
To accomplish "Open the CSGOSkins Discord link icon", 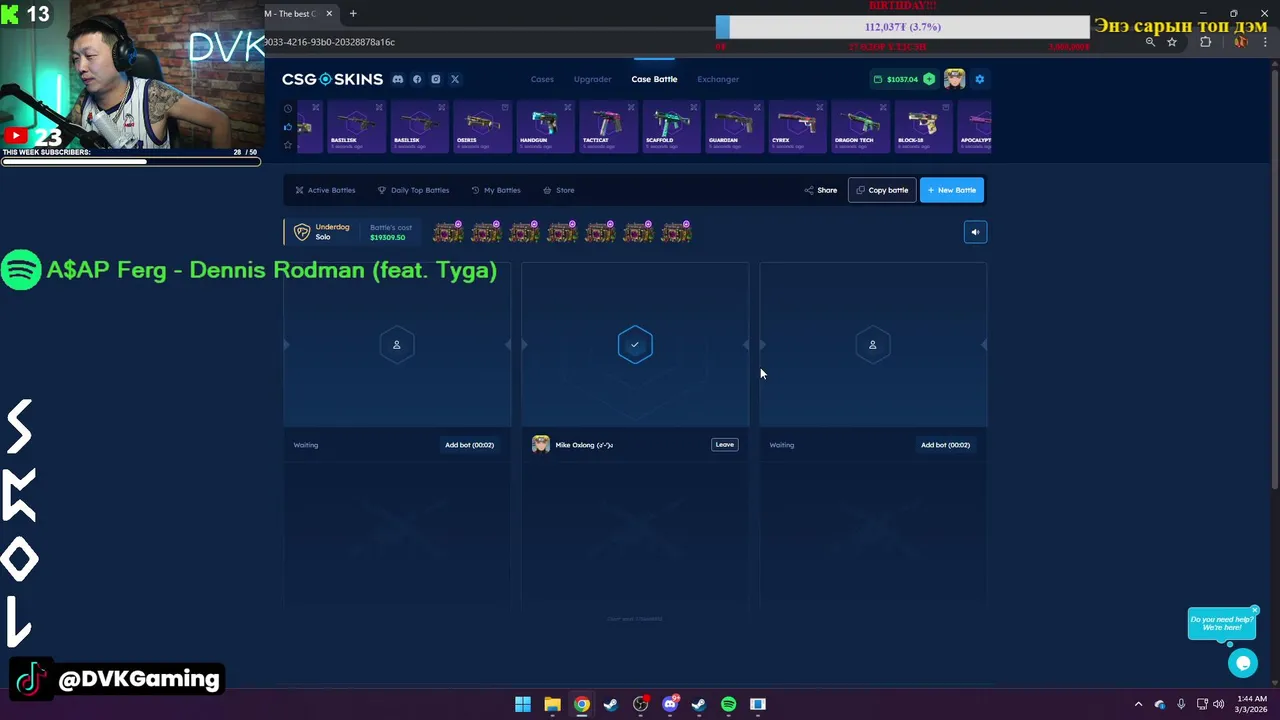I will point(398,79).
